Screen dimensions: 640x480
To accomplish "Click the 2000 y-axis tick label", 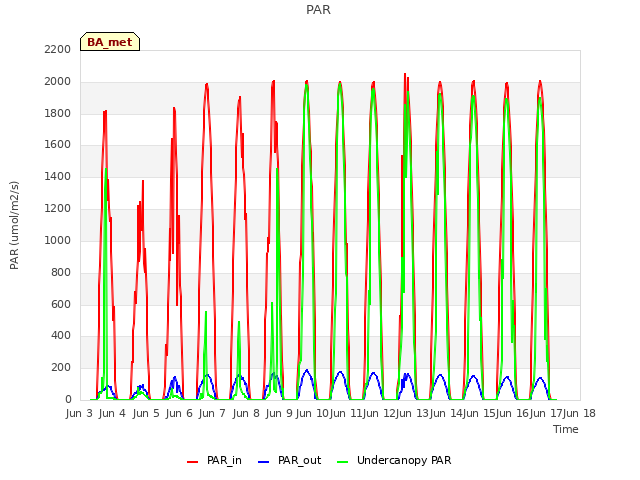I will (58, 82).
